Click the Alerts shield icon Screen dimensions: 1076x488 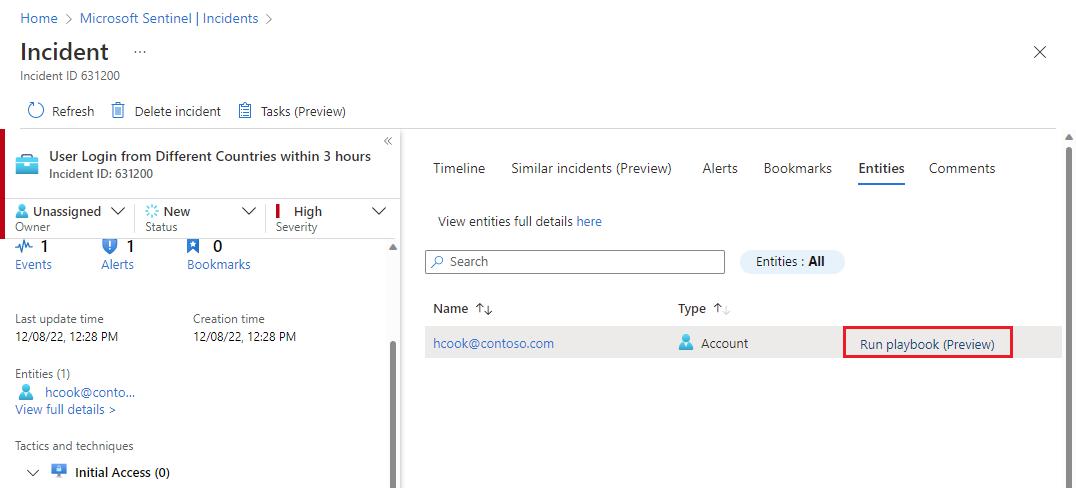click(110, 246)
